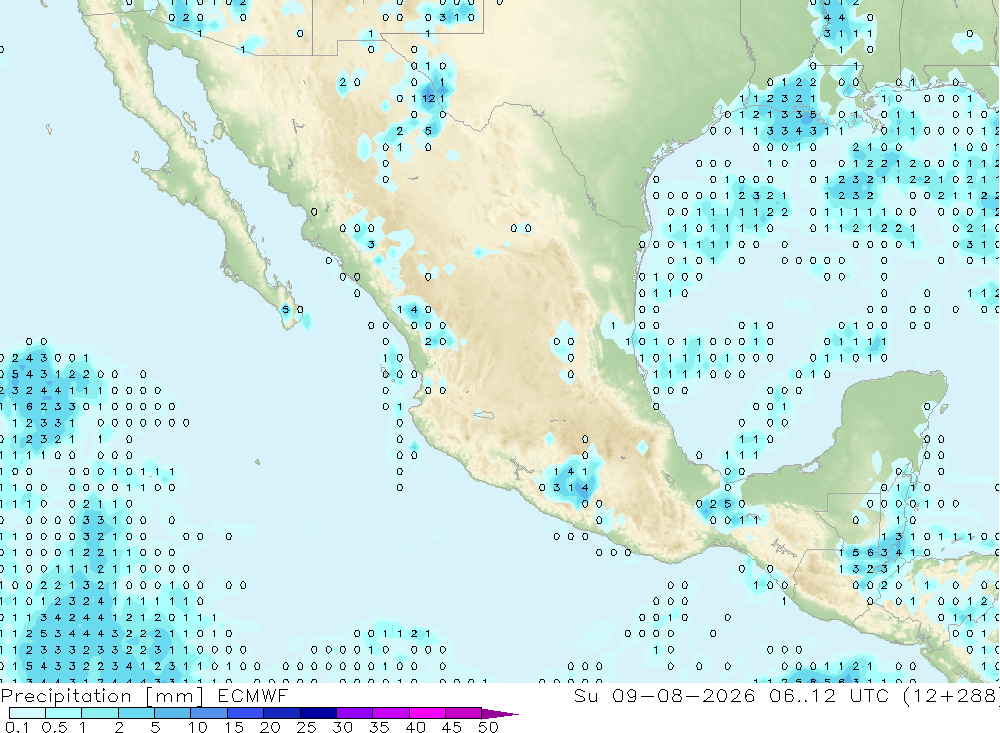1000x733 pixels.
Task: Click the 0.5–1 mm legend color swatch
Action: pyautogui.click(x=64, y=713)
